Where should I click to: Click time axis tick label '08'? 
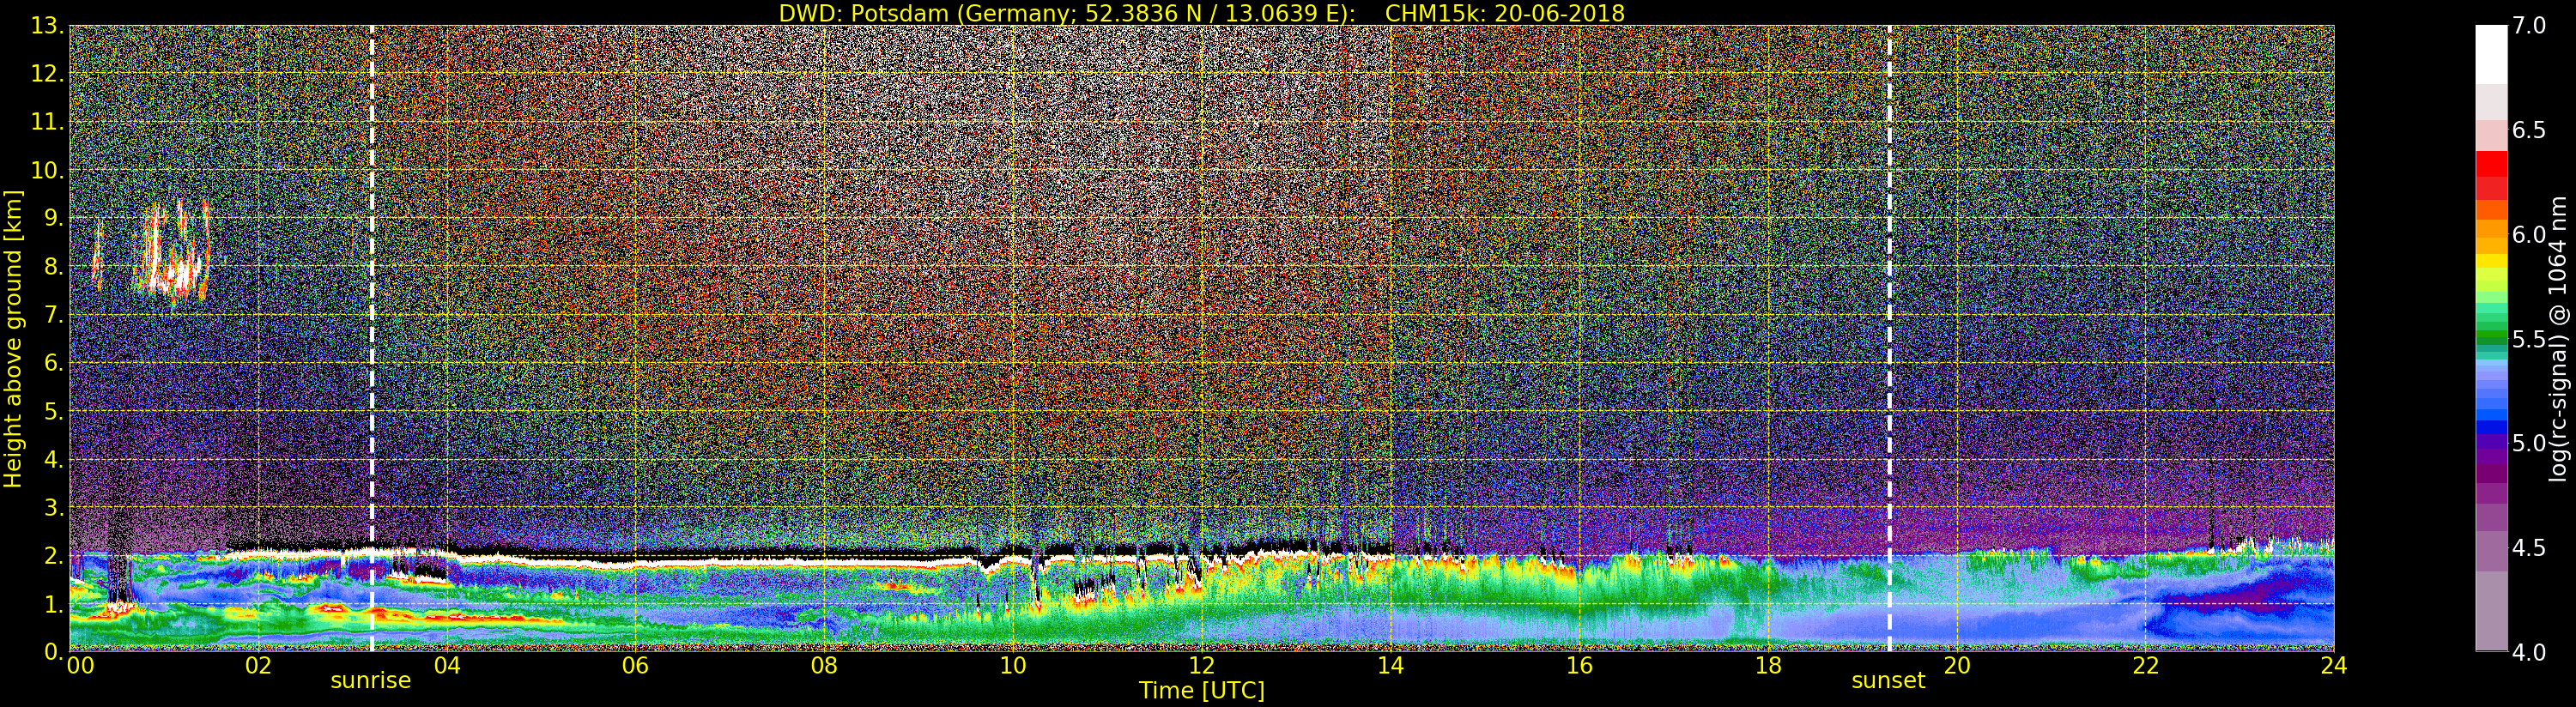pyautogui.click(x=824, y=666)
